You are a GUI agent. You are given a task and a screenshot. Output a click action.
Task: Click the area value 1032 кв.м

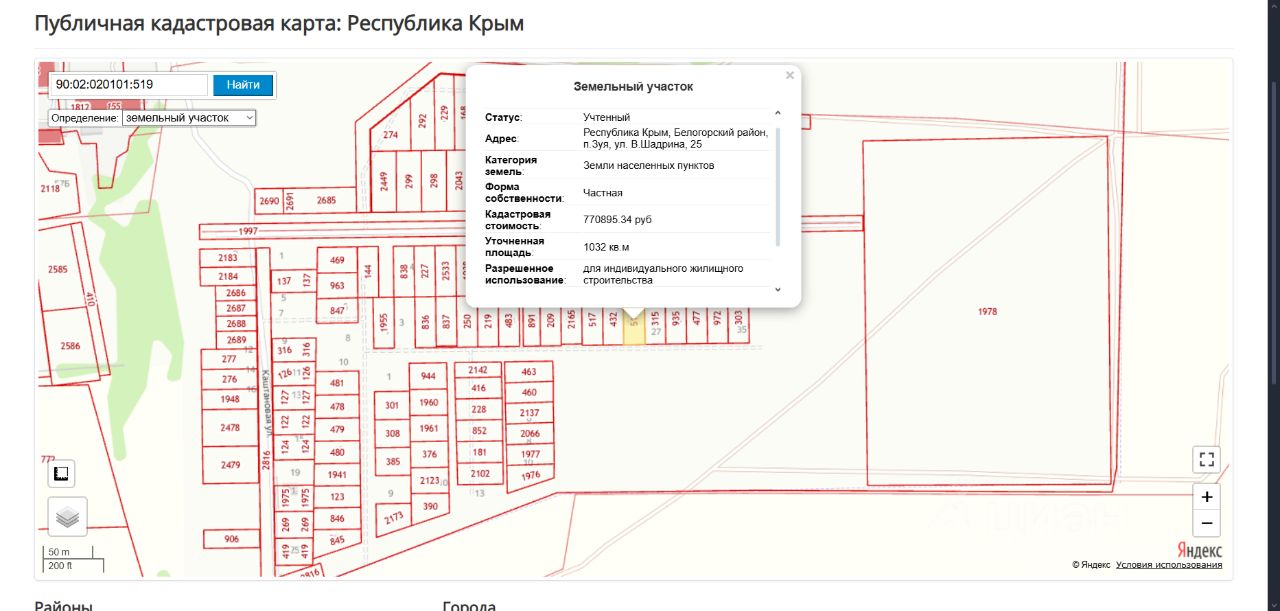606,247
